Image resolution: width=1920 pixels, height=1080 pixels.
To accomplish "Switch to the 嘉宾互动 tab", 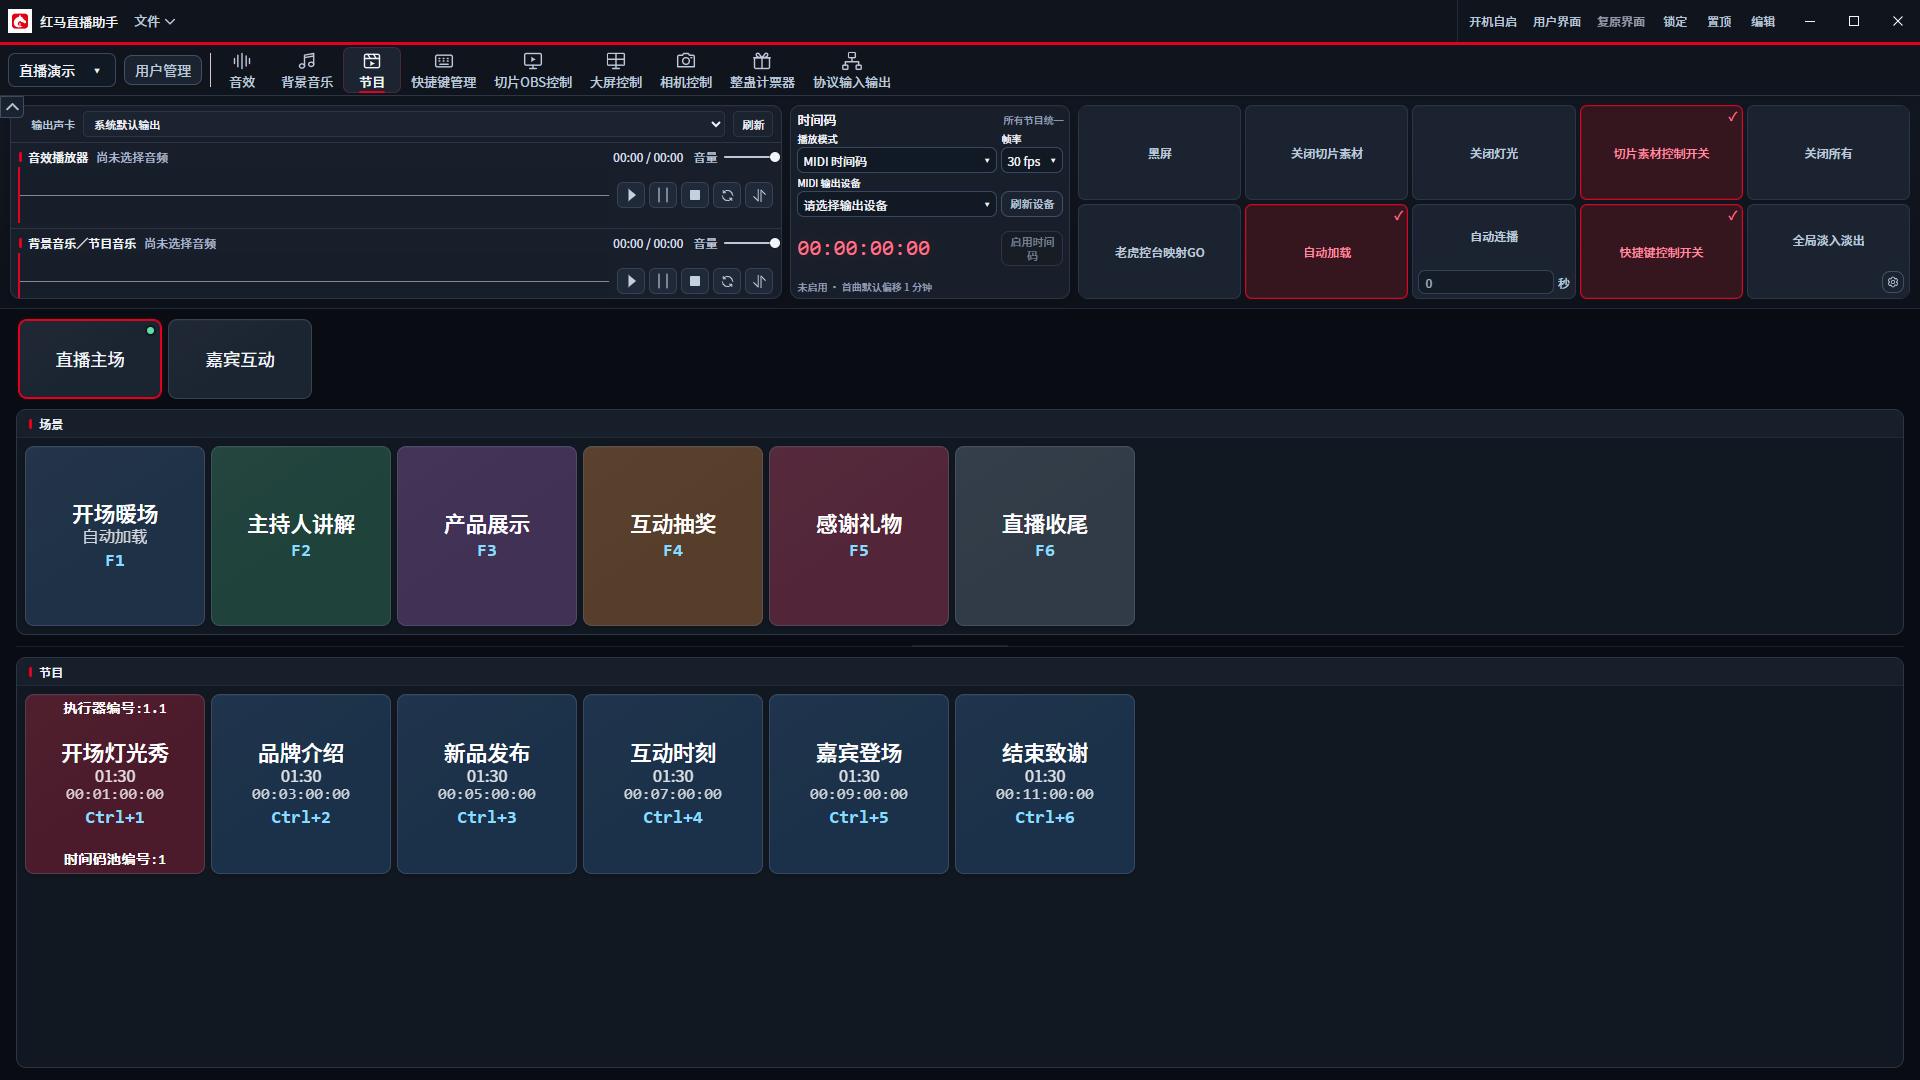I will tap(240, 359).
